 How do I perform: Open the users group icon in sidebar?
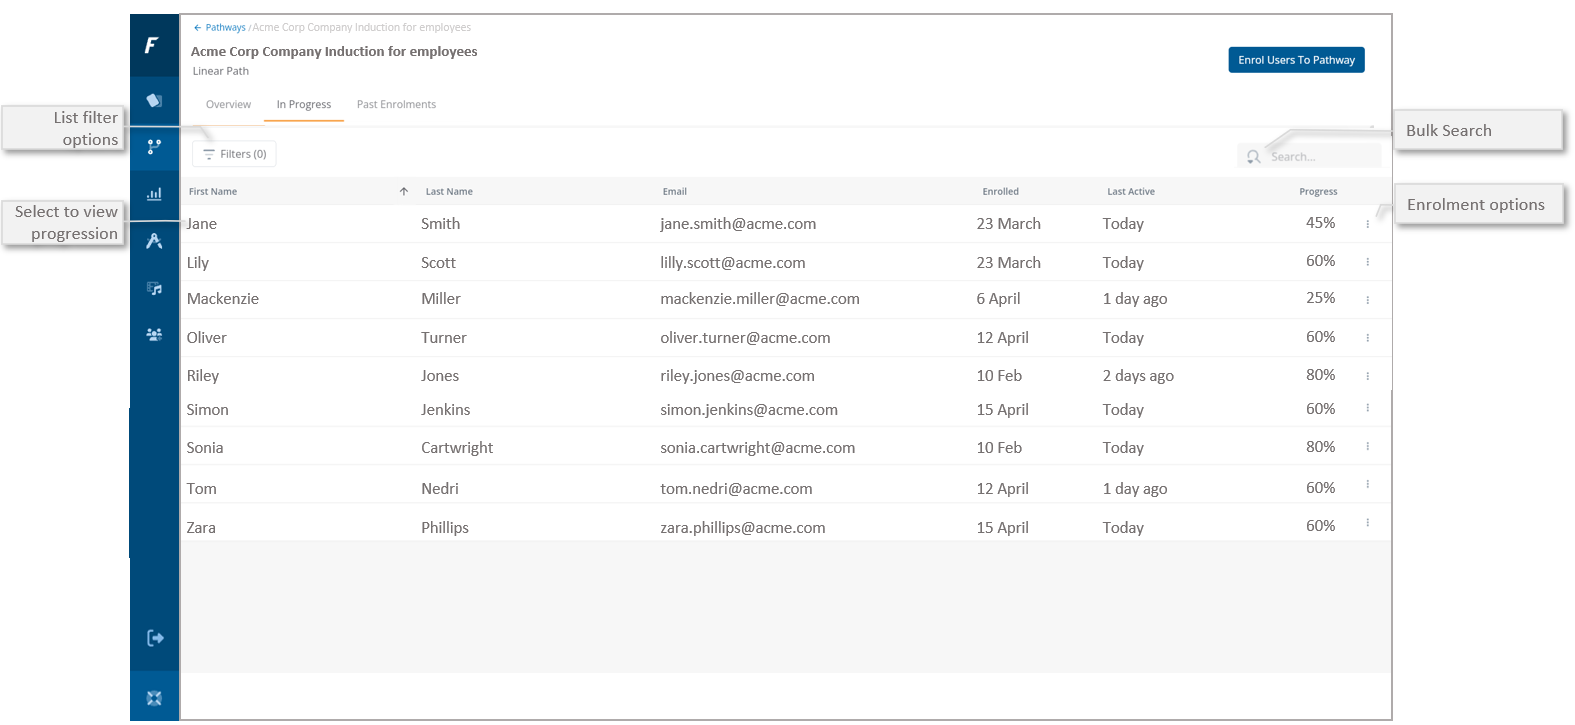pyautogui.click(x=154, y=335)
